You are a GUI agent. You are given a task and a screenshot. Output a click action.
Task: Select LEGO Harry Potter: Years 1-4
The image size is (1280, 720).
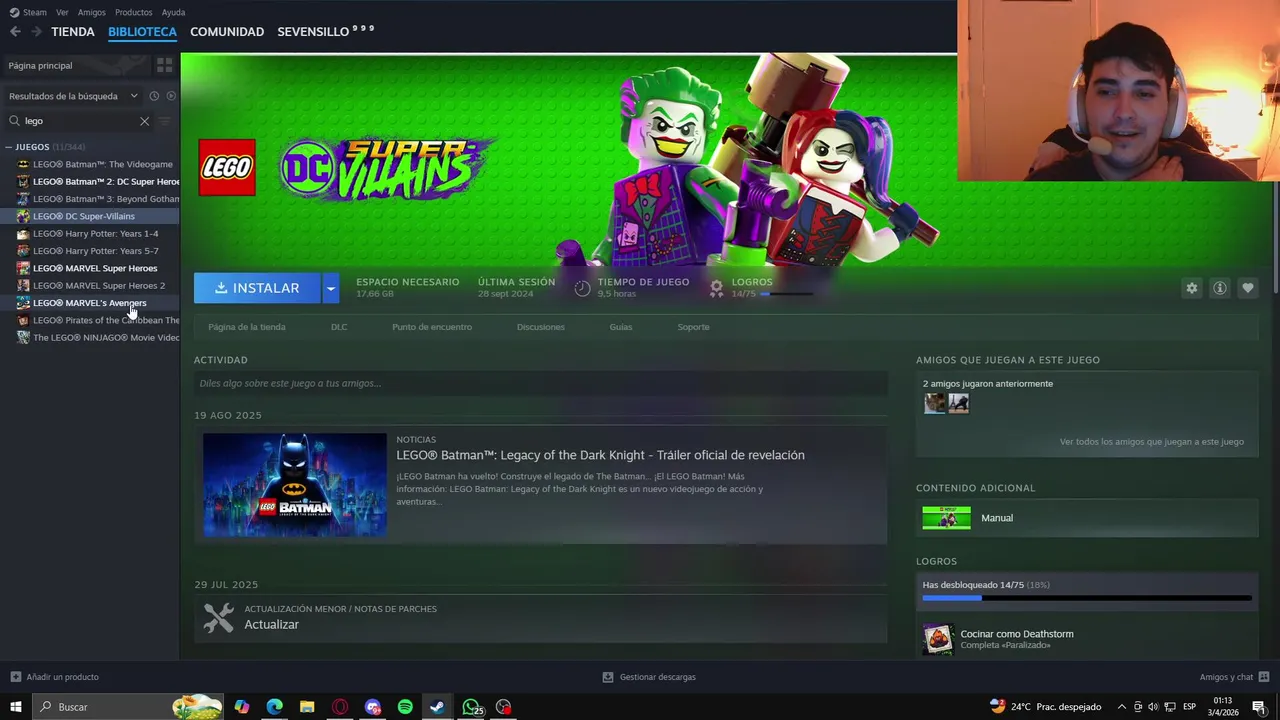95,234
